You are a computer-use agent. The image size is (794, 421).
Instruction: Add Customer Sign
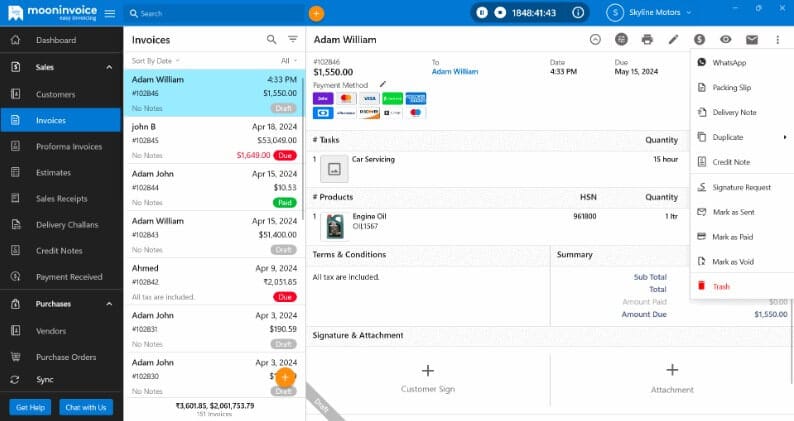[428, 378]
